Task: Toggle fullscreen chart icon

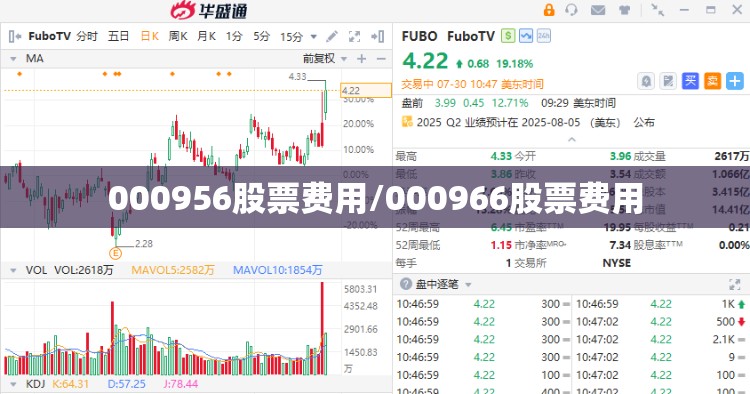Action: [354, 36]
